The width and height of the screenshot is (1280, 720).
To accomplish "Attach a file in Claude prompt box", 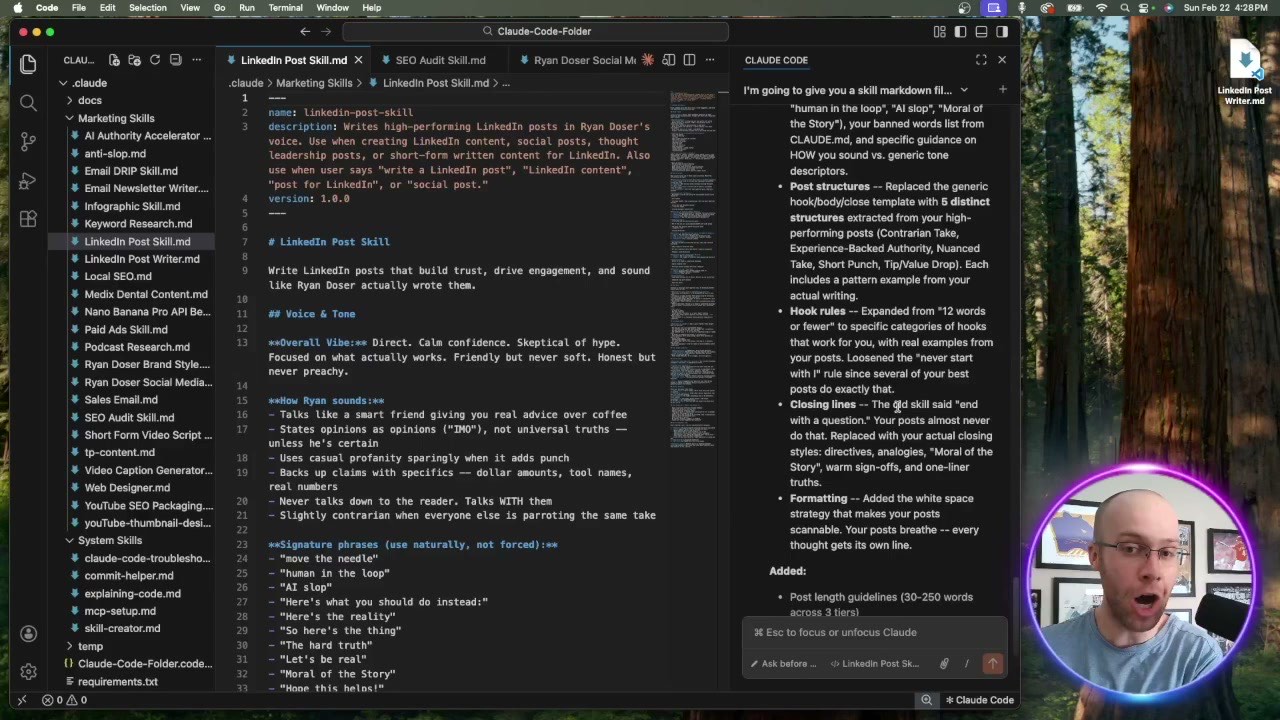I will 943,663.
